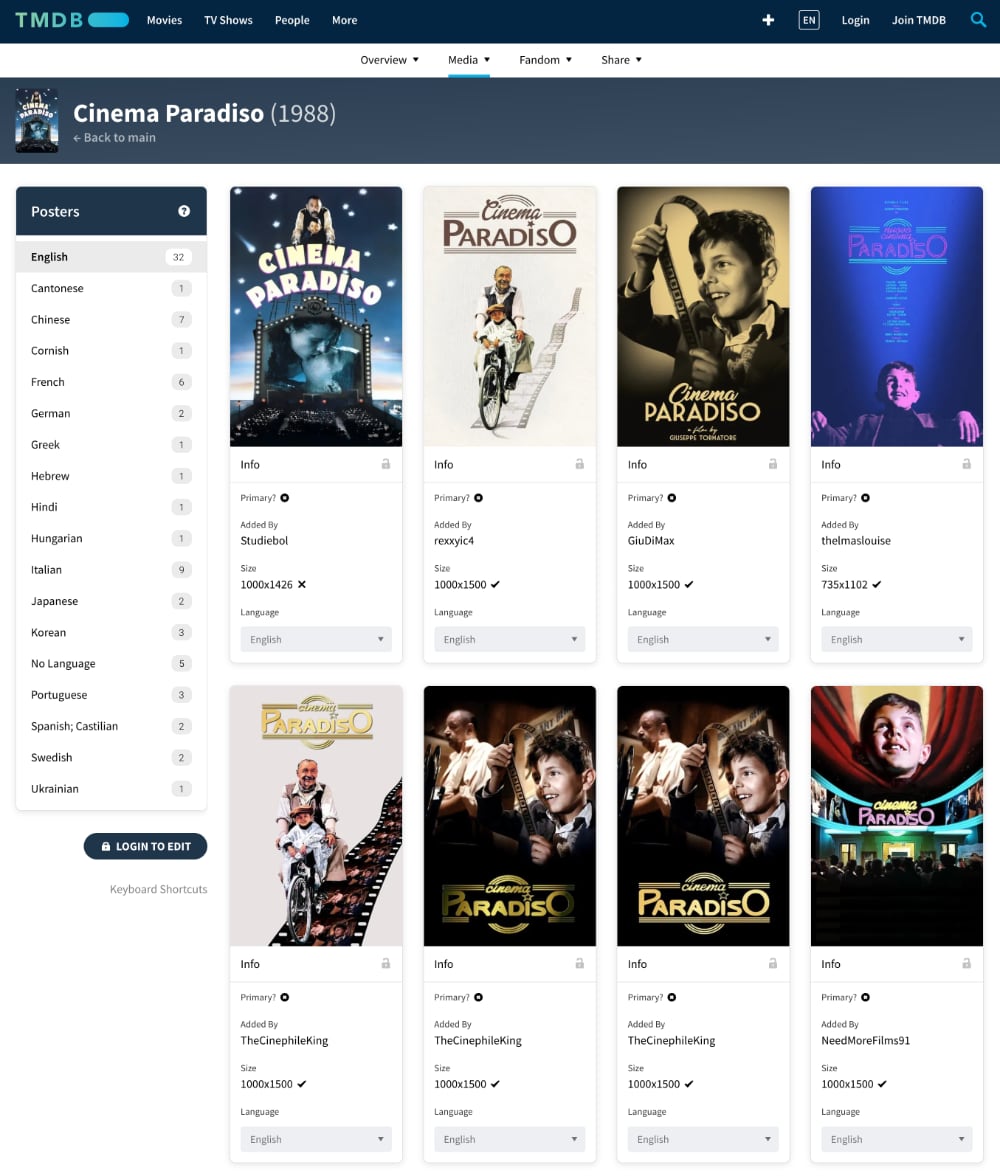Open the TV Shows menu
The height and width of the screenshot is (1176, 1000).
pos(228,20)
